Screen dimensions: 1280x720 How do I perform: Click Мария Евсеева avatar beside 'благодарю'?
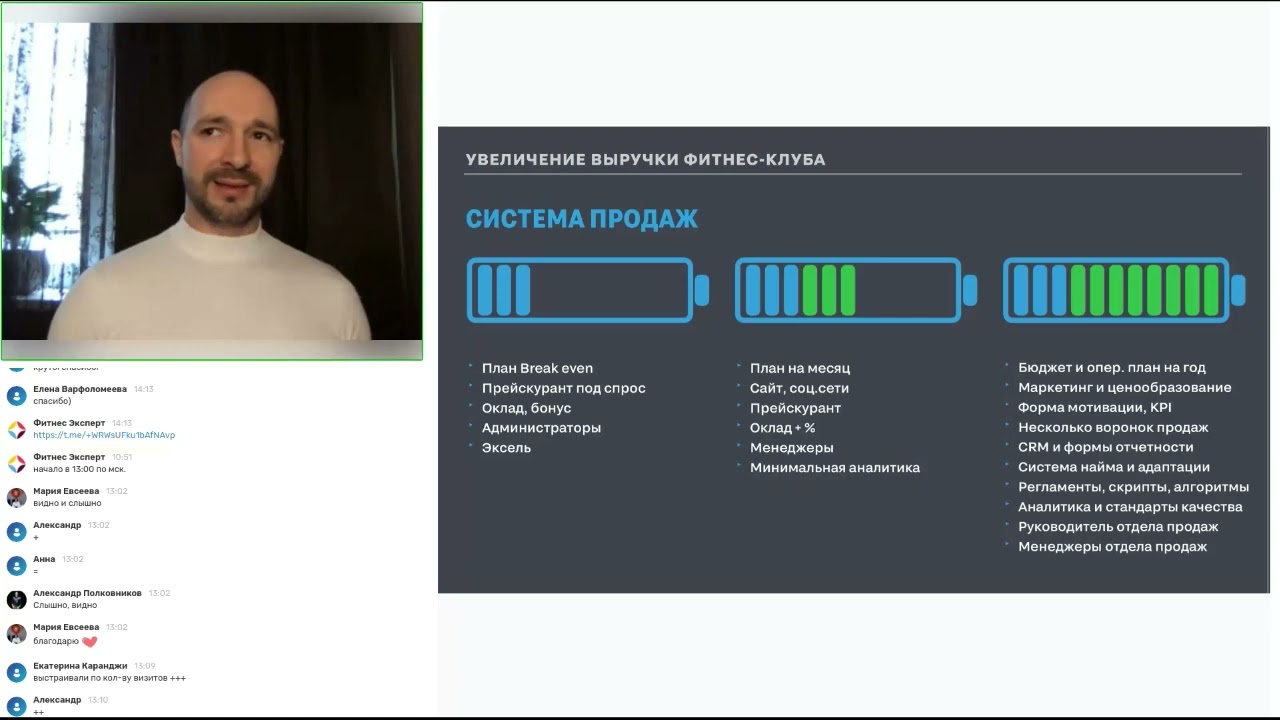[x=16, y=633]
